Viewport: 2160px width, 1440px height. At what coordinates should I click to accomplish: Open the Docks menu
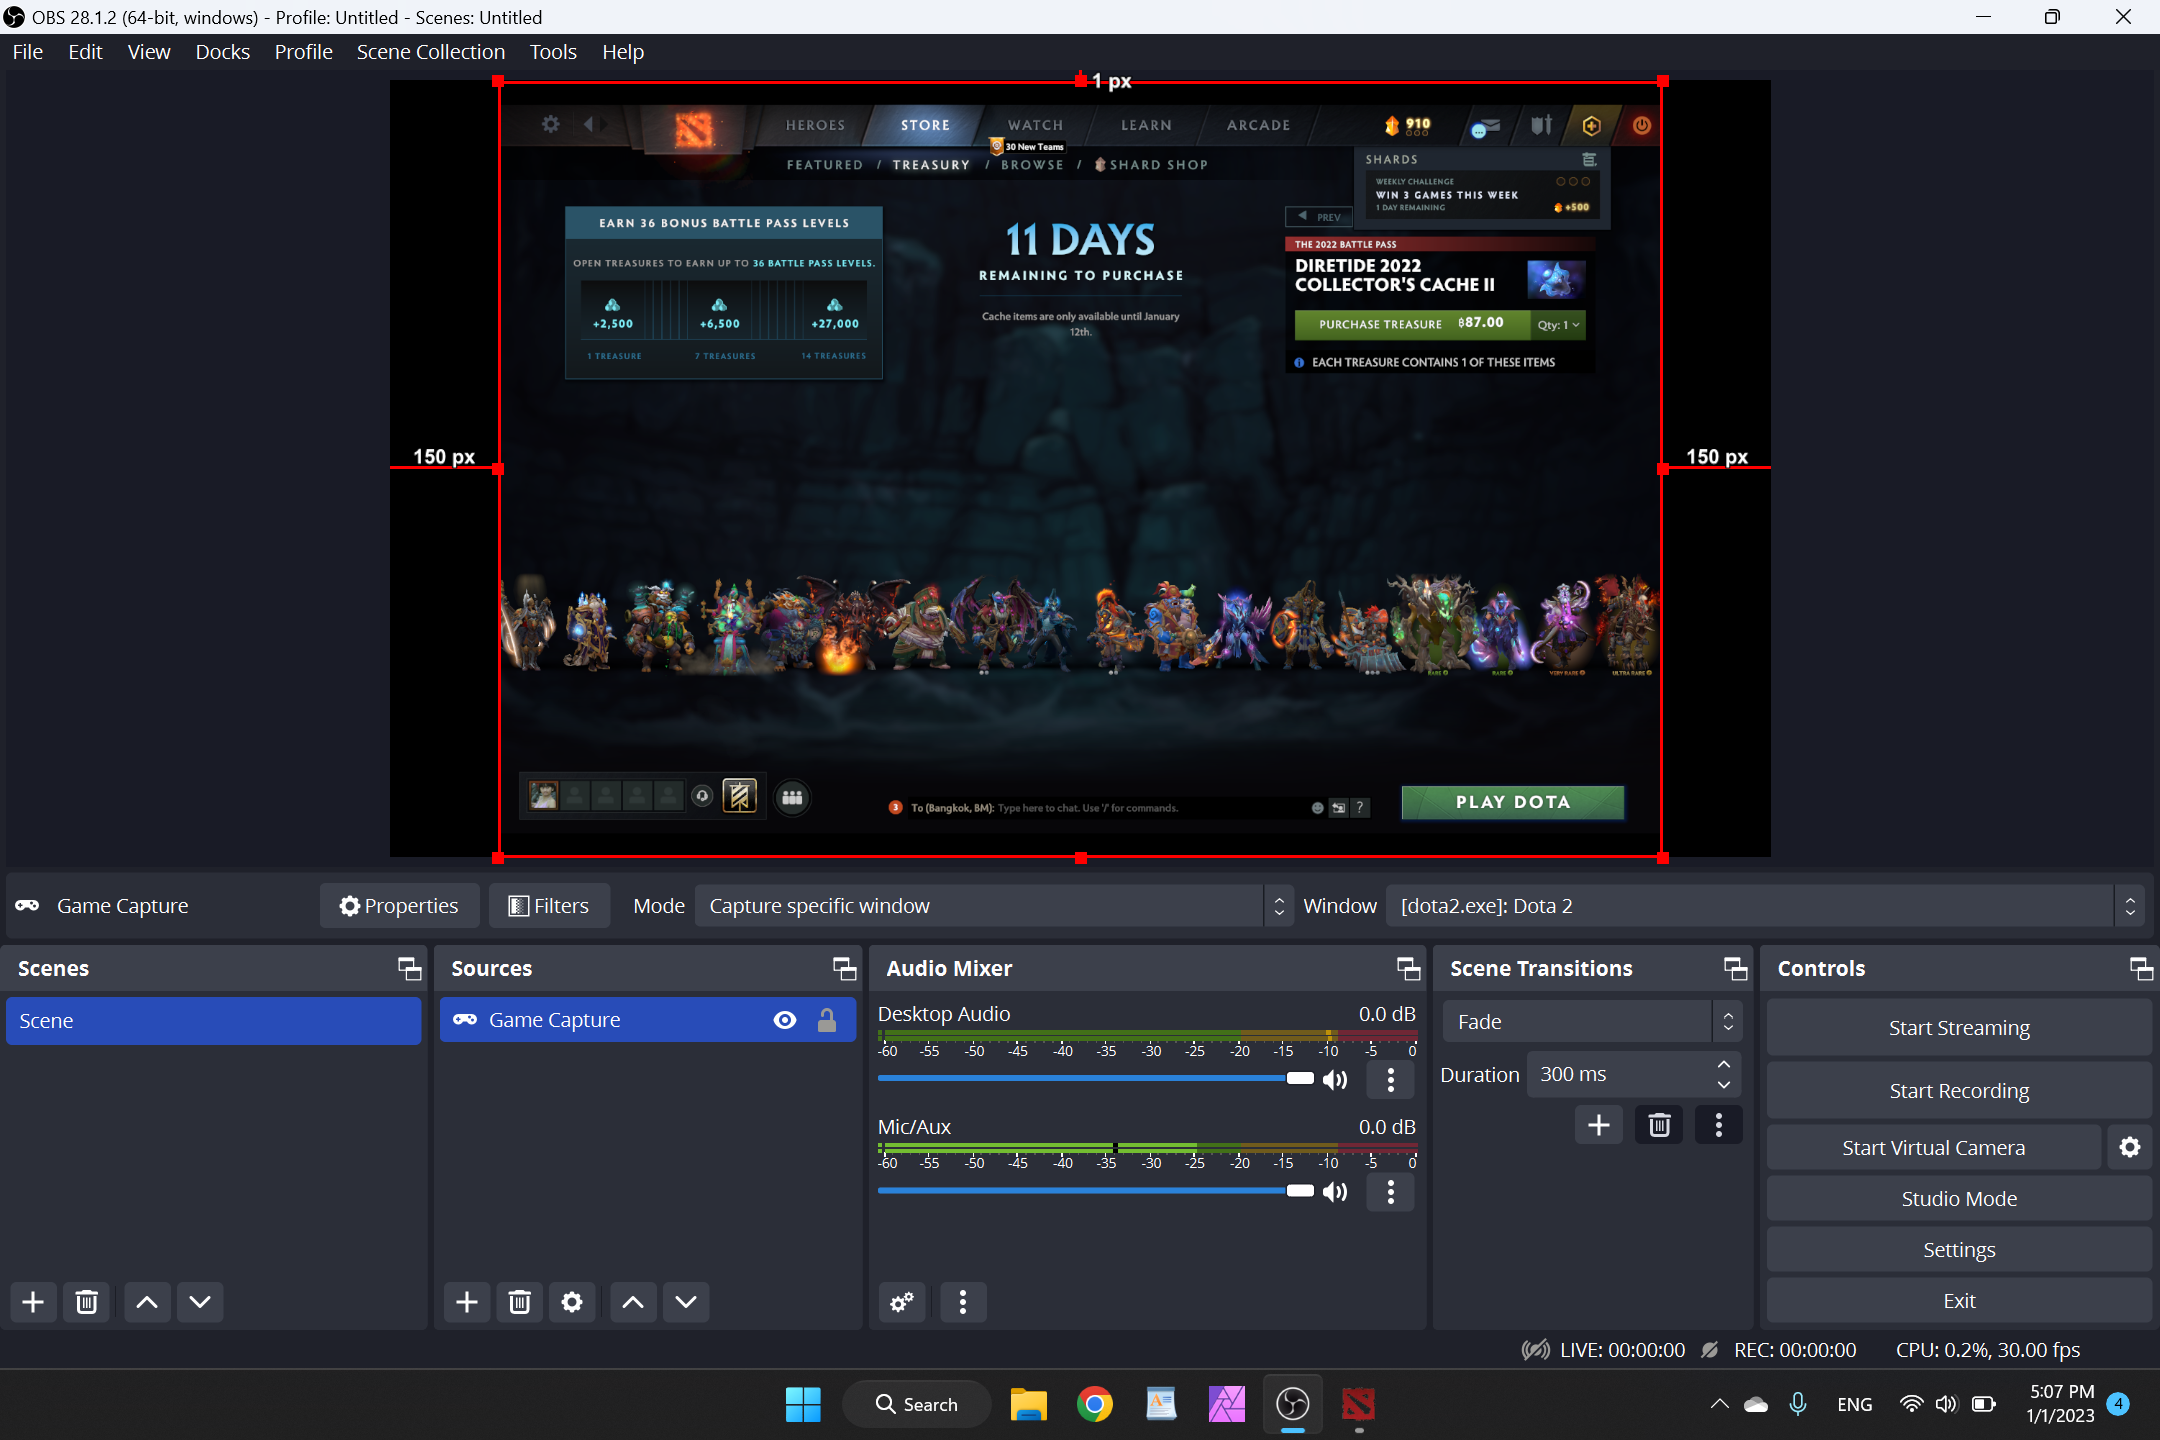[x=222, y=52]
